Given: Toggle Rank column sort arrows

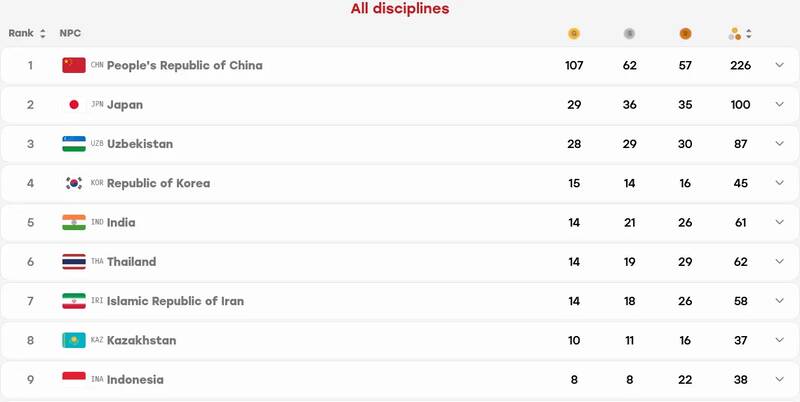Looking at the screenshot, I should pos(43,34).
